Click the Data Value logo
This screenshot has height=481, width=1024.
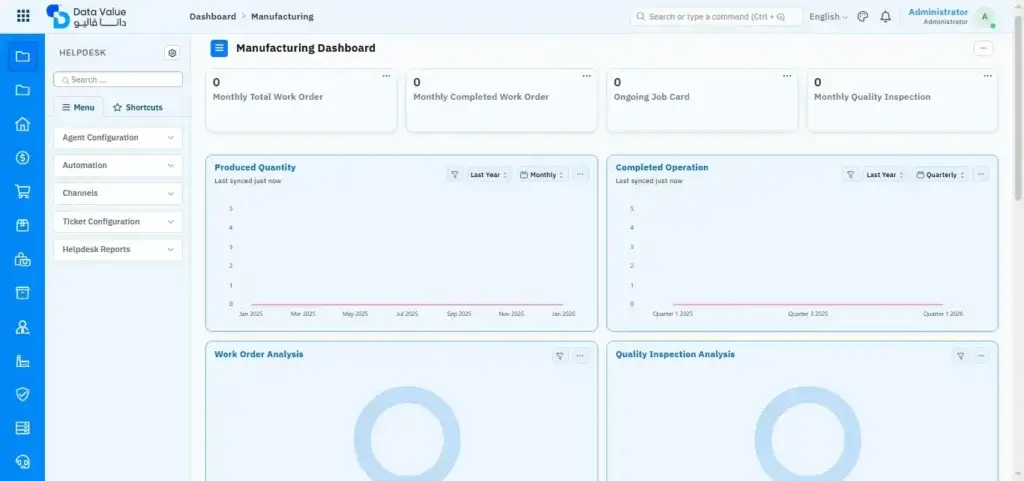coord(87,16)
